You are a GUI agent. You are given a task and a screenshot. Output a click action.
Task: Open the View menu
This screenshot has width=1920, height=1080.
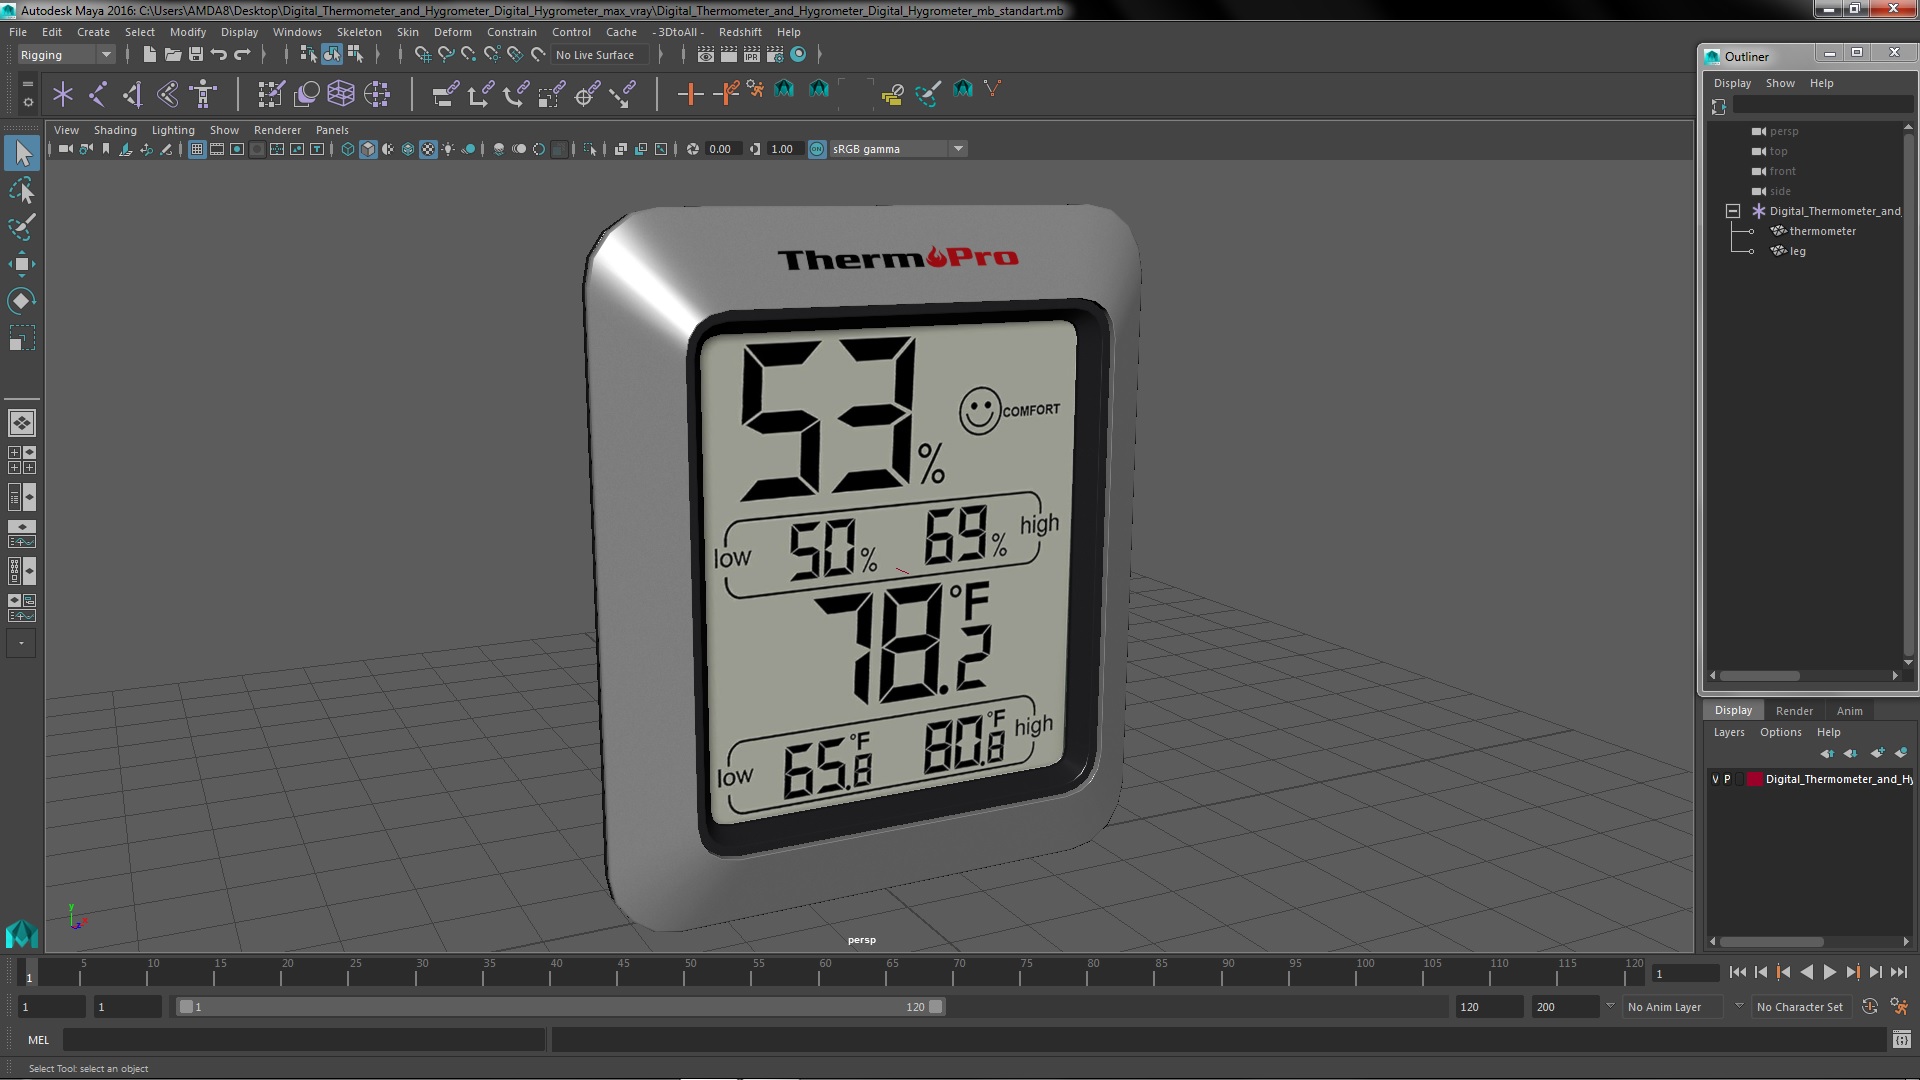click(x=65, y=129)
